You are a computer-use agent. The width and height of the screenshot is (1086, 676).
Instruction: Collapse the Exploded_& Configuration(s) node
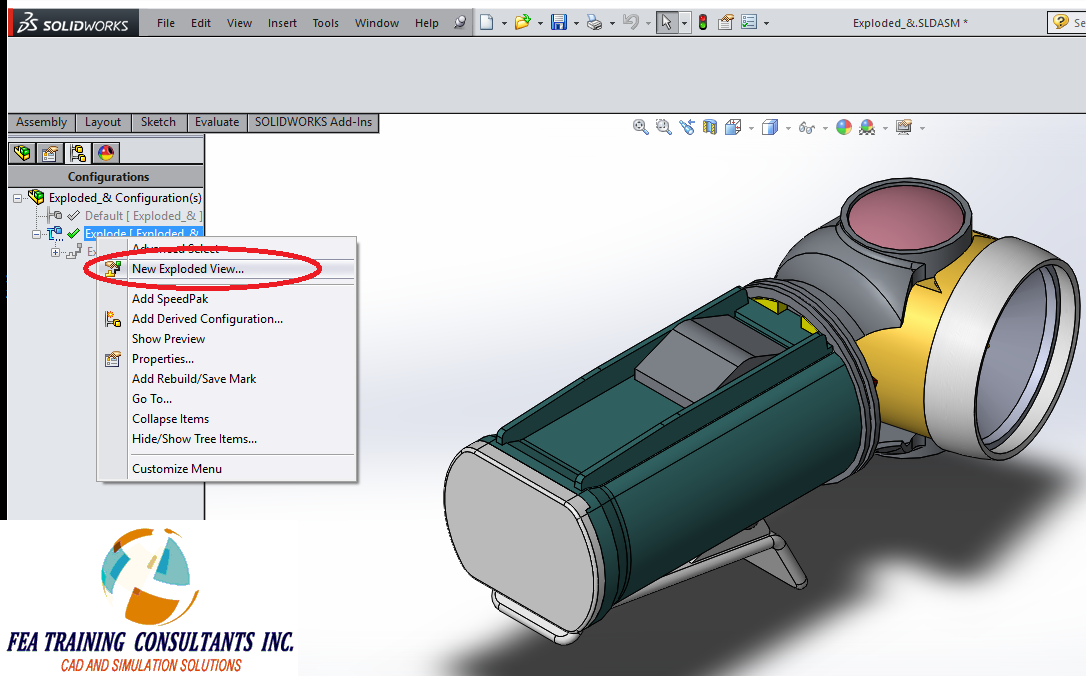(x=17, y=197)
